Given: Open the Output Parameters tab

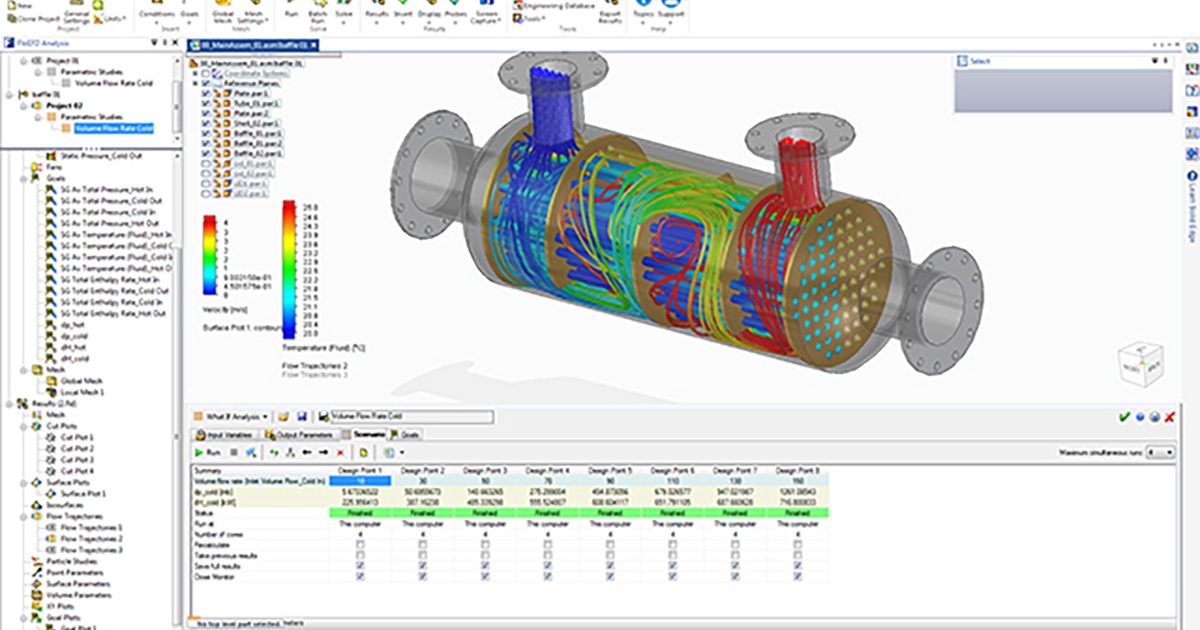Looking at the screenshot, I should tap(294, 433).
